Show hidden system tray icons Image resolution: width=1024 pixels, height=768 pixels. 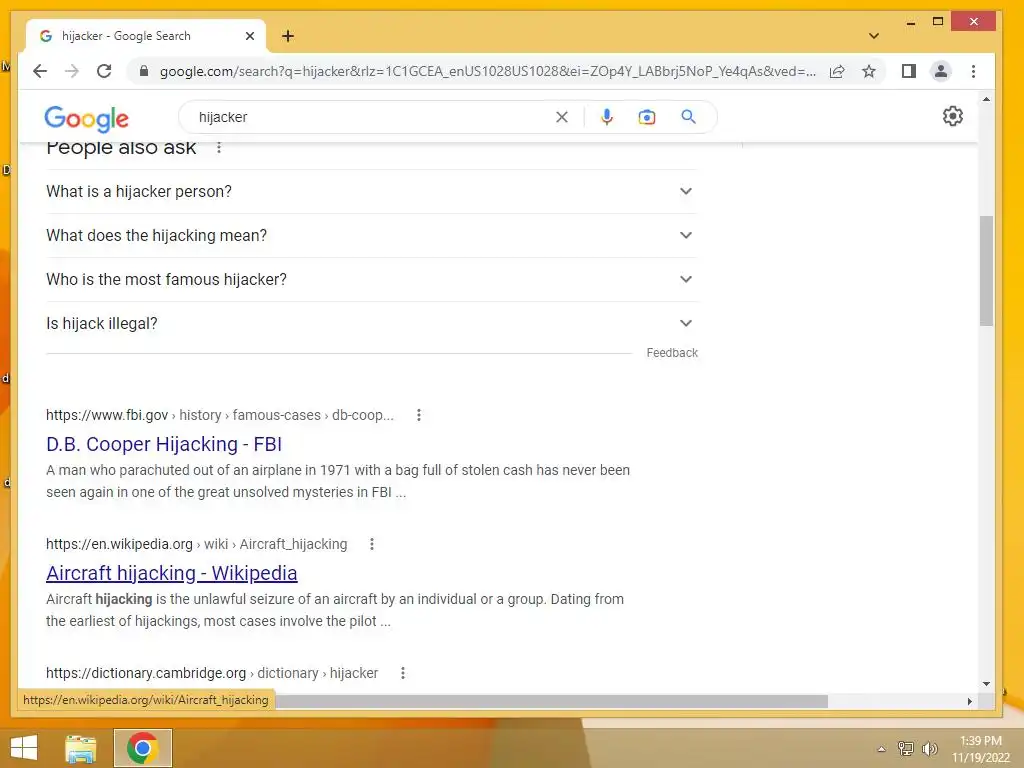point(881,749)
